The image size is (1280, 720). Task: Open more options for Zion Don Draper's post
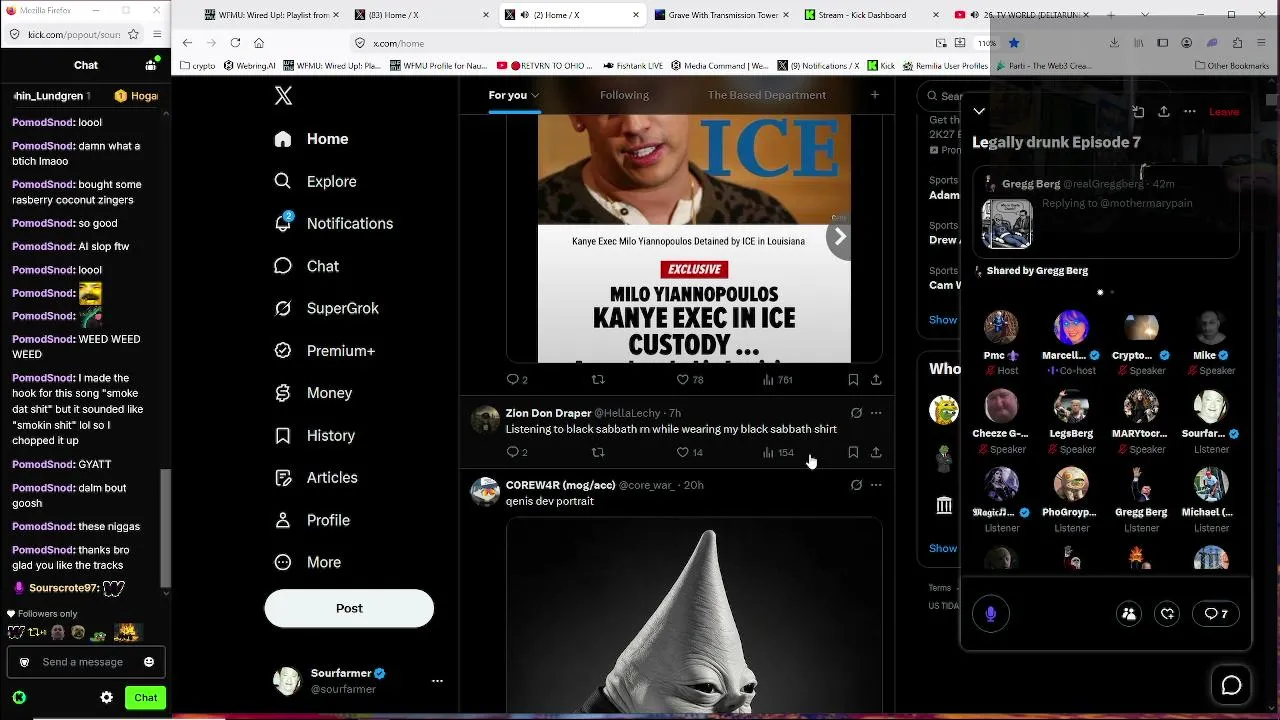876,413
